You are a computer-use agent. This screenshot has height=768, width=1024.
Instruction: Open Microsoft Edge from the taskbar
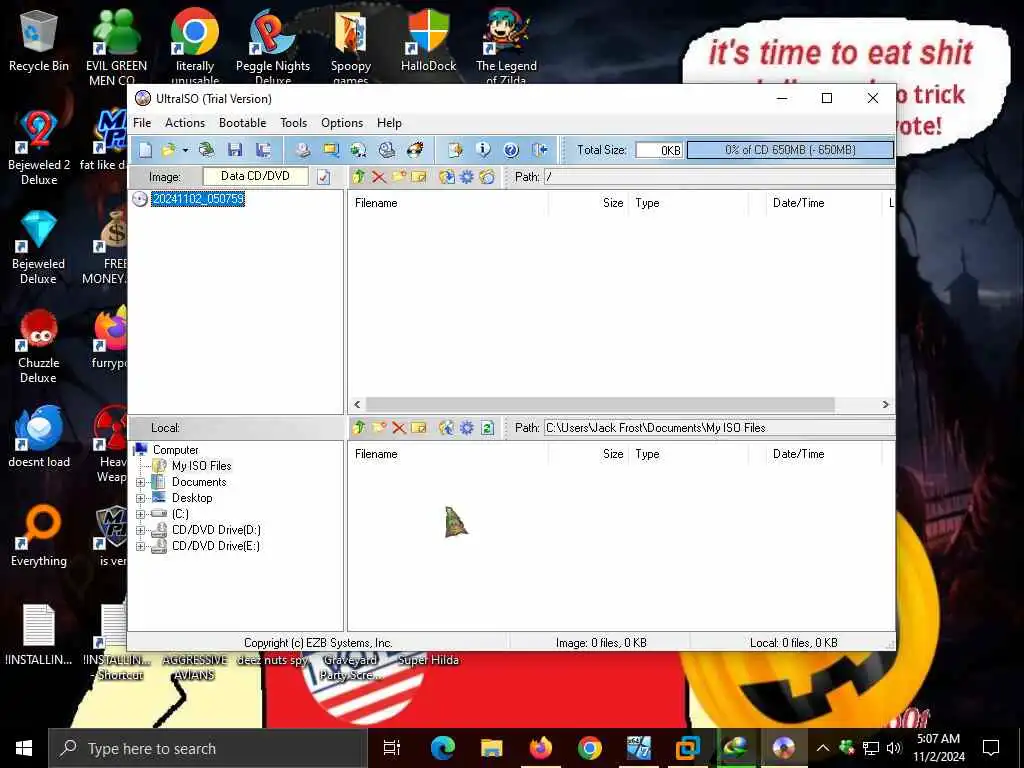coord(443,748)
